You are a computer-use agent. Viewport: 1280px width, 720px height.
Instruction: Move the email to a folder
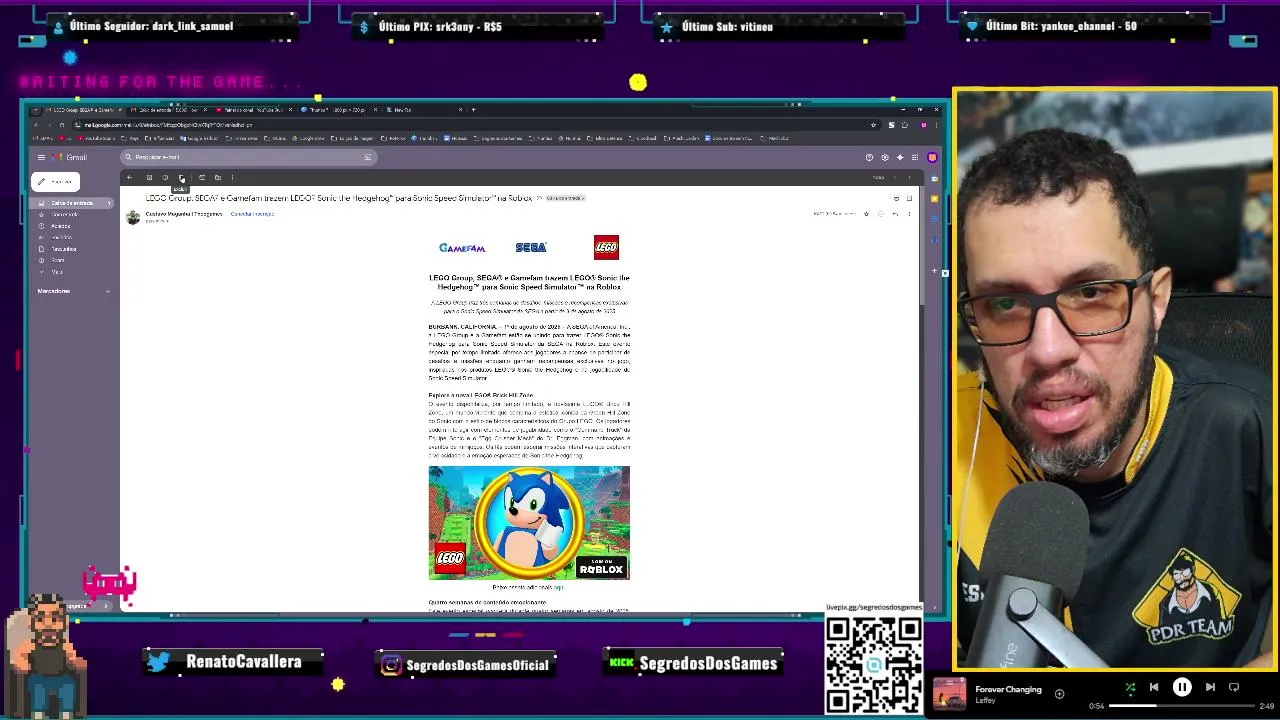click(217, 177)
